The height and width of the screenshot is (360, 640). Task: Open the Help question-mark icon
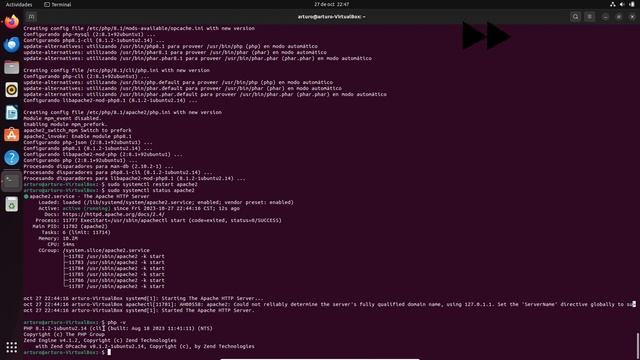pos(11,158)
